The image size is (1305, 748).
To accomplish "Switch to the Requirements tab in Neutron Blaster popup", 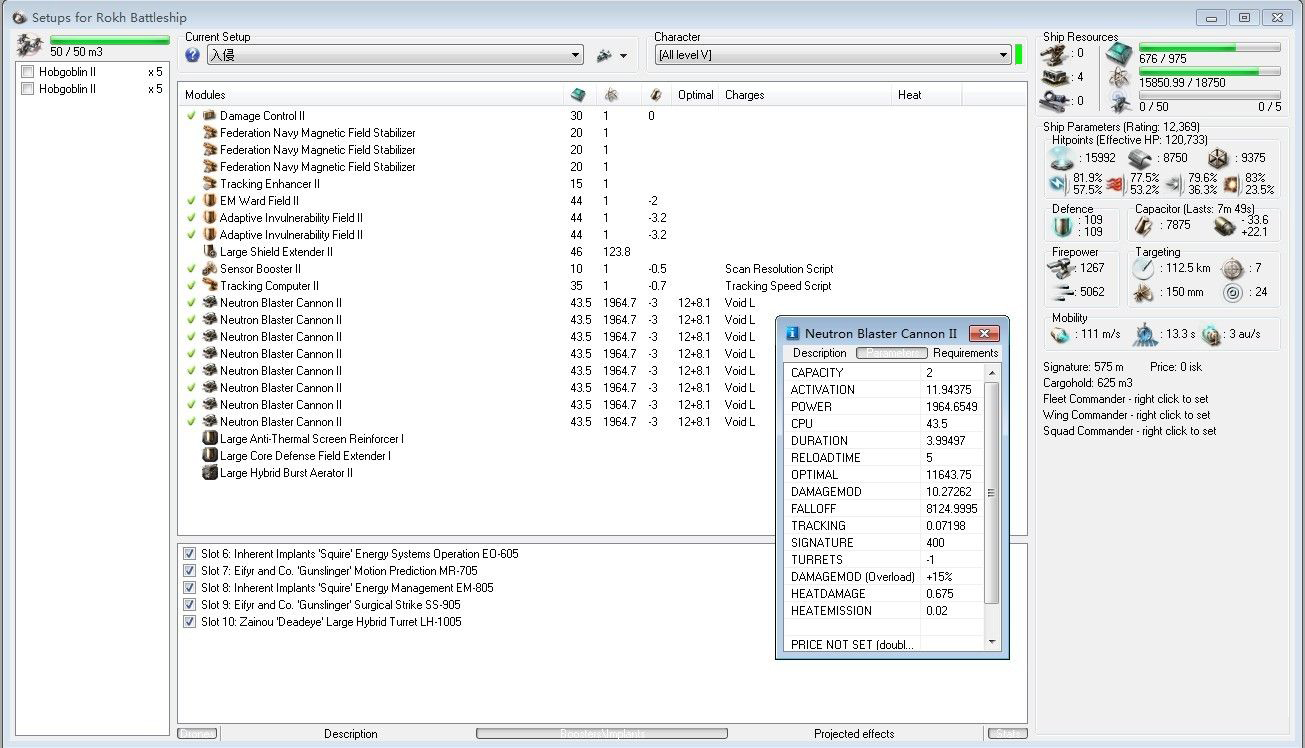I will pyautogui.click(x=966, y=353).
